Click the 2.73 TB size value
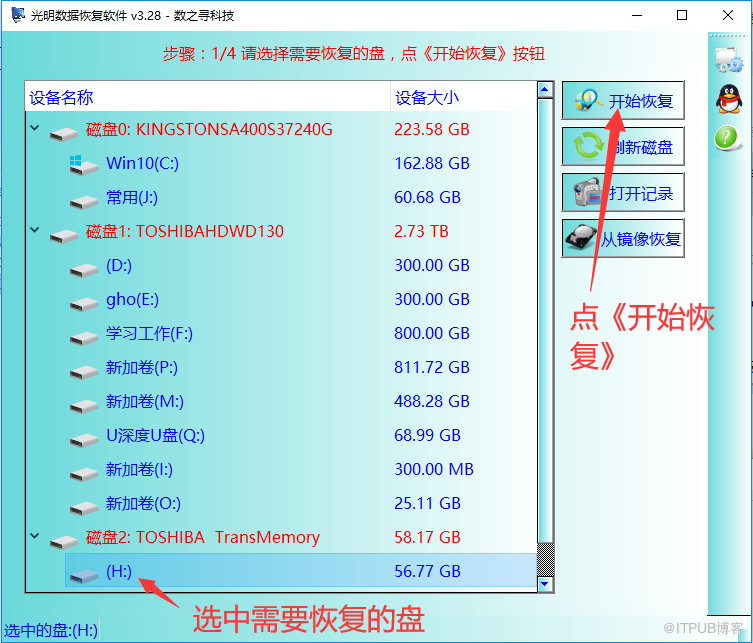The width and height of the screenshot is (753, 643). [x=421, y=231]
